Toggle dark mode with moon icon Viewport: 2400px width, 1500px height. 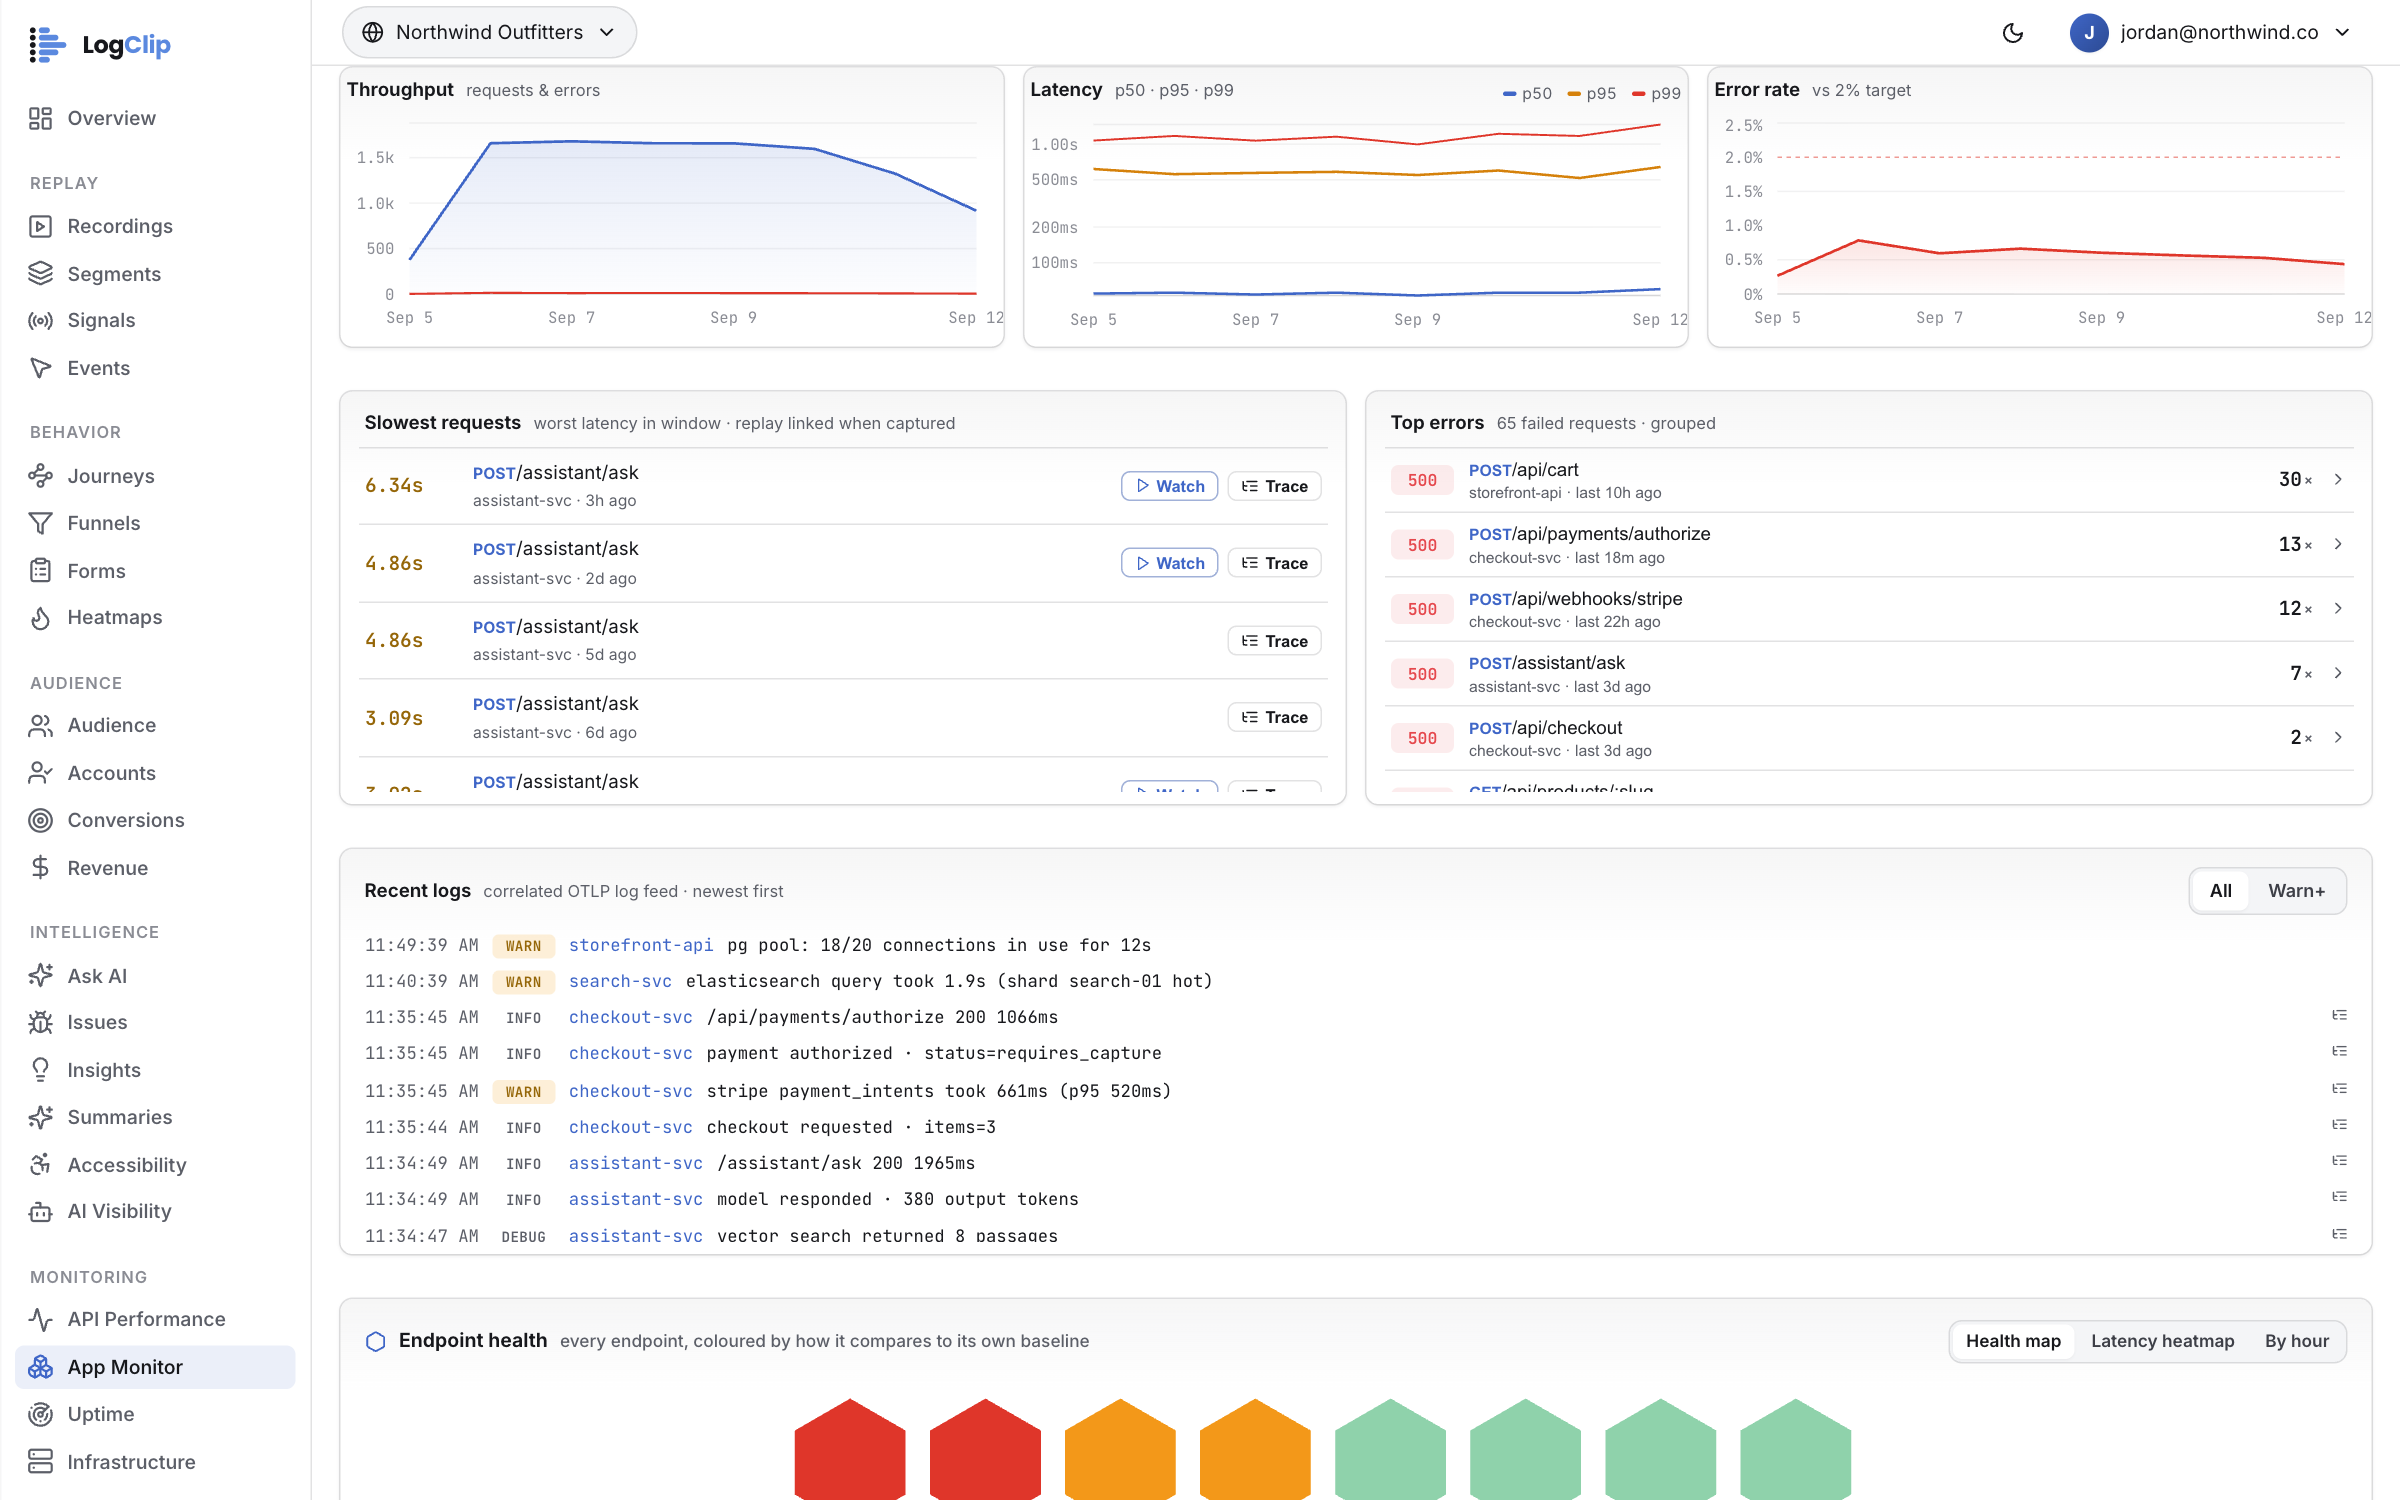pyautogui.click(x=2013, y=33)
